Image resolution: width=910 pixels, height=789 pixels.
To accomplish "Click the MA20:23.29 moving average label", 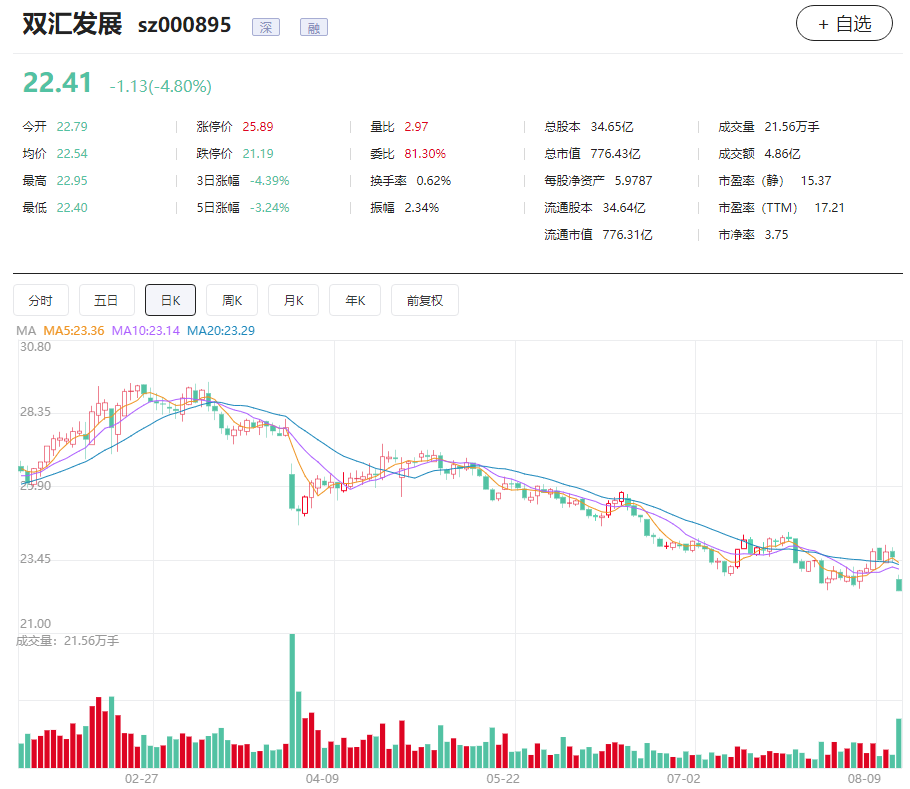I will (x=221, y=331).
